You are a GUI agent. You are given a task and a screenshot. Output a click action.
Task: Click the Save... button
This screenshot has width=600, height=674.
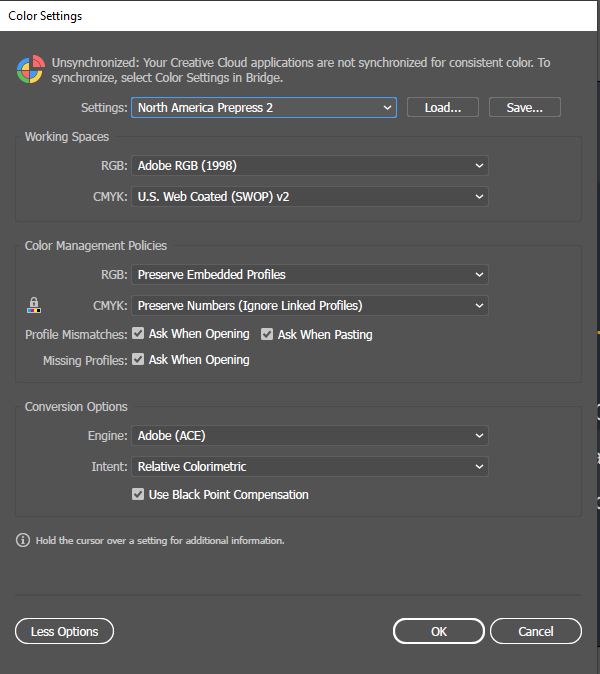point(525,107)
